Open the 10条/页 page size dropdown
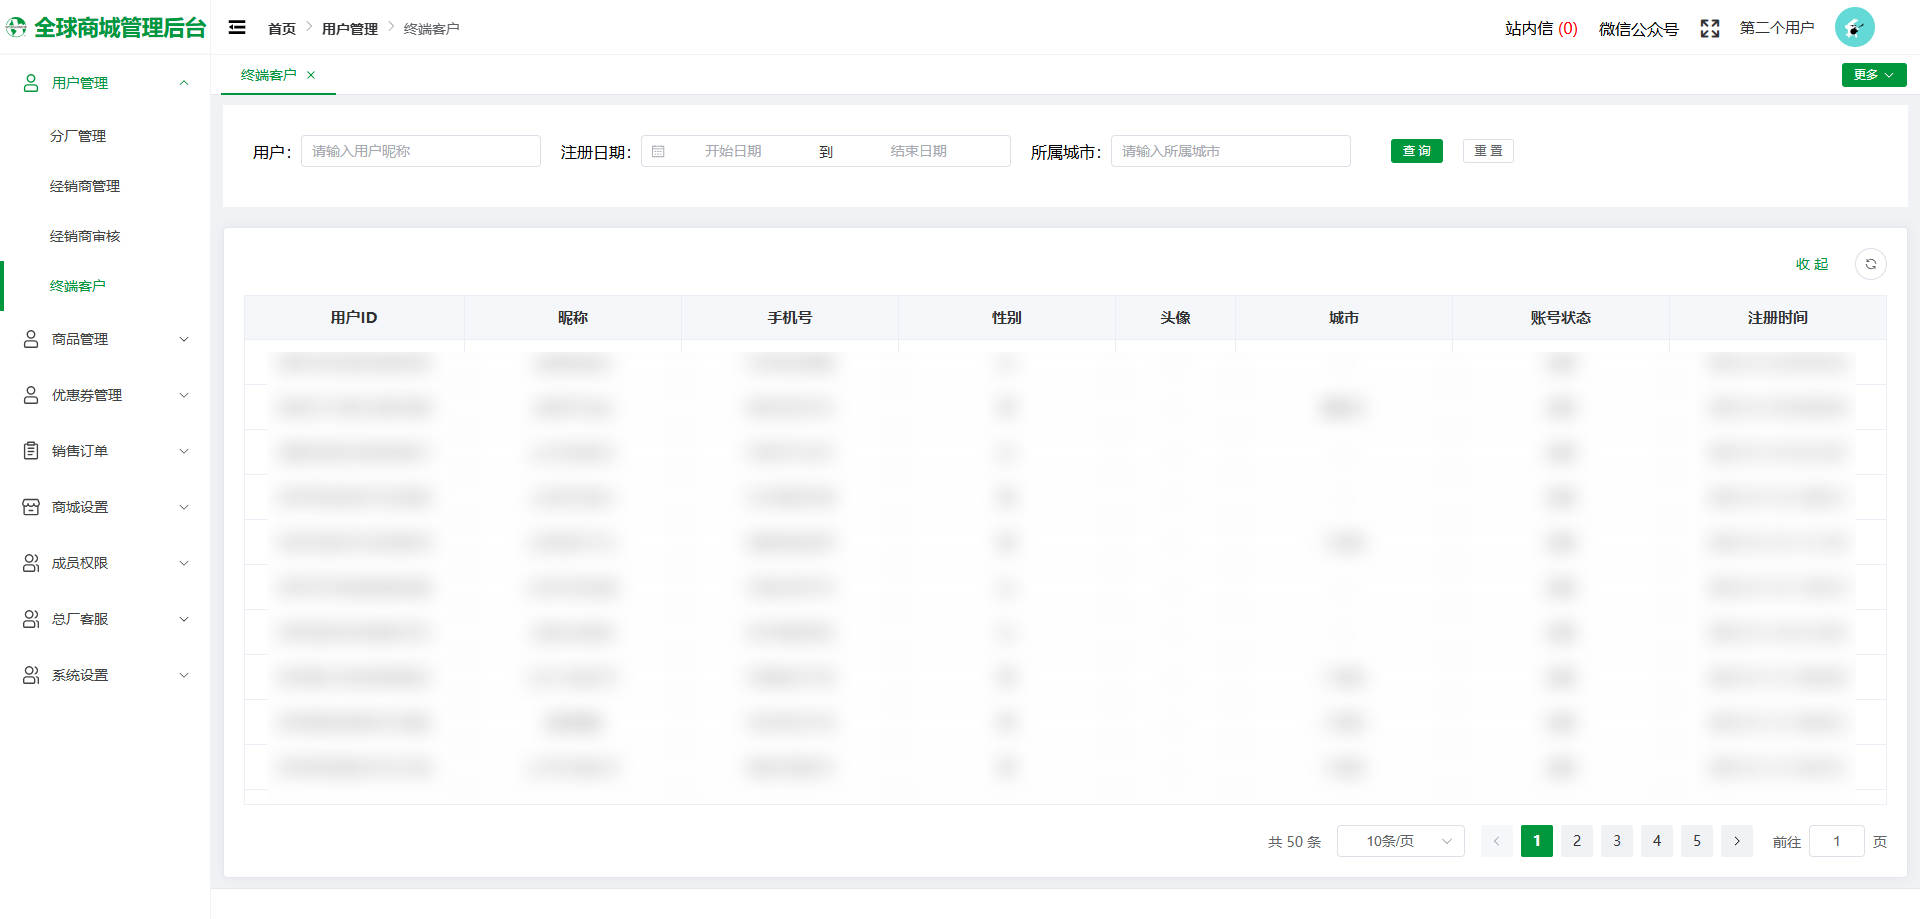 pos(1400,841)
